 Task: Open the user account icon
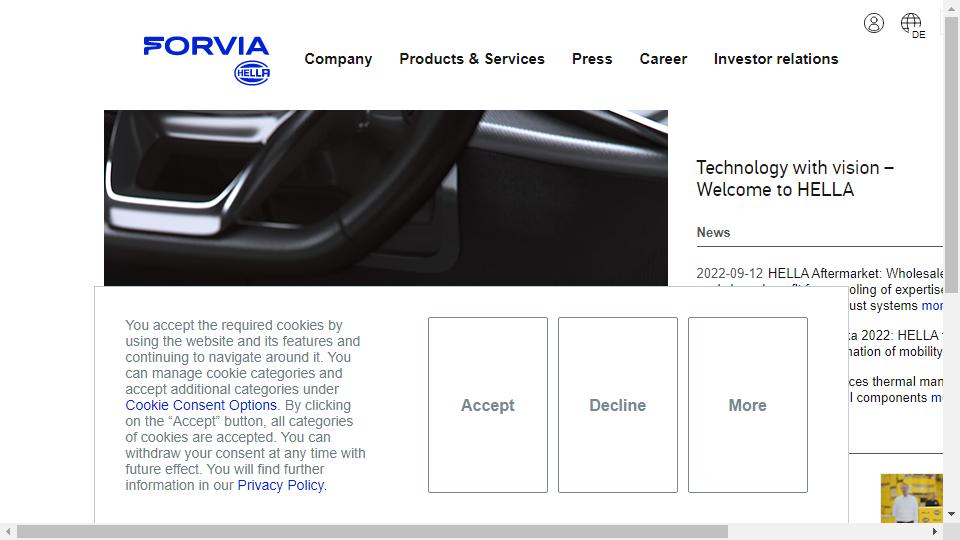pos(874,23)
